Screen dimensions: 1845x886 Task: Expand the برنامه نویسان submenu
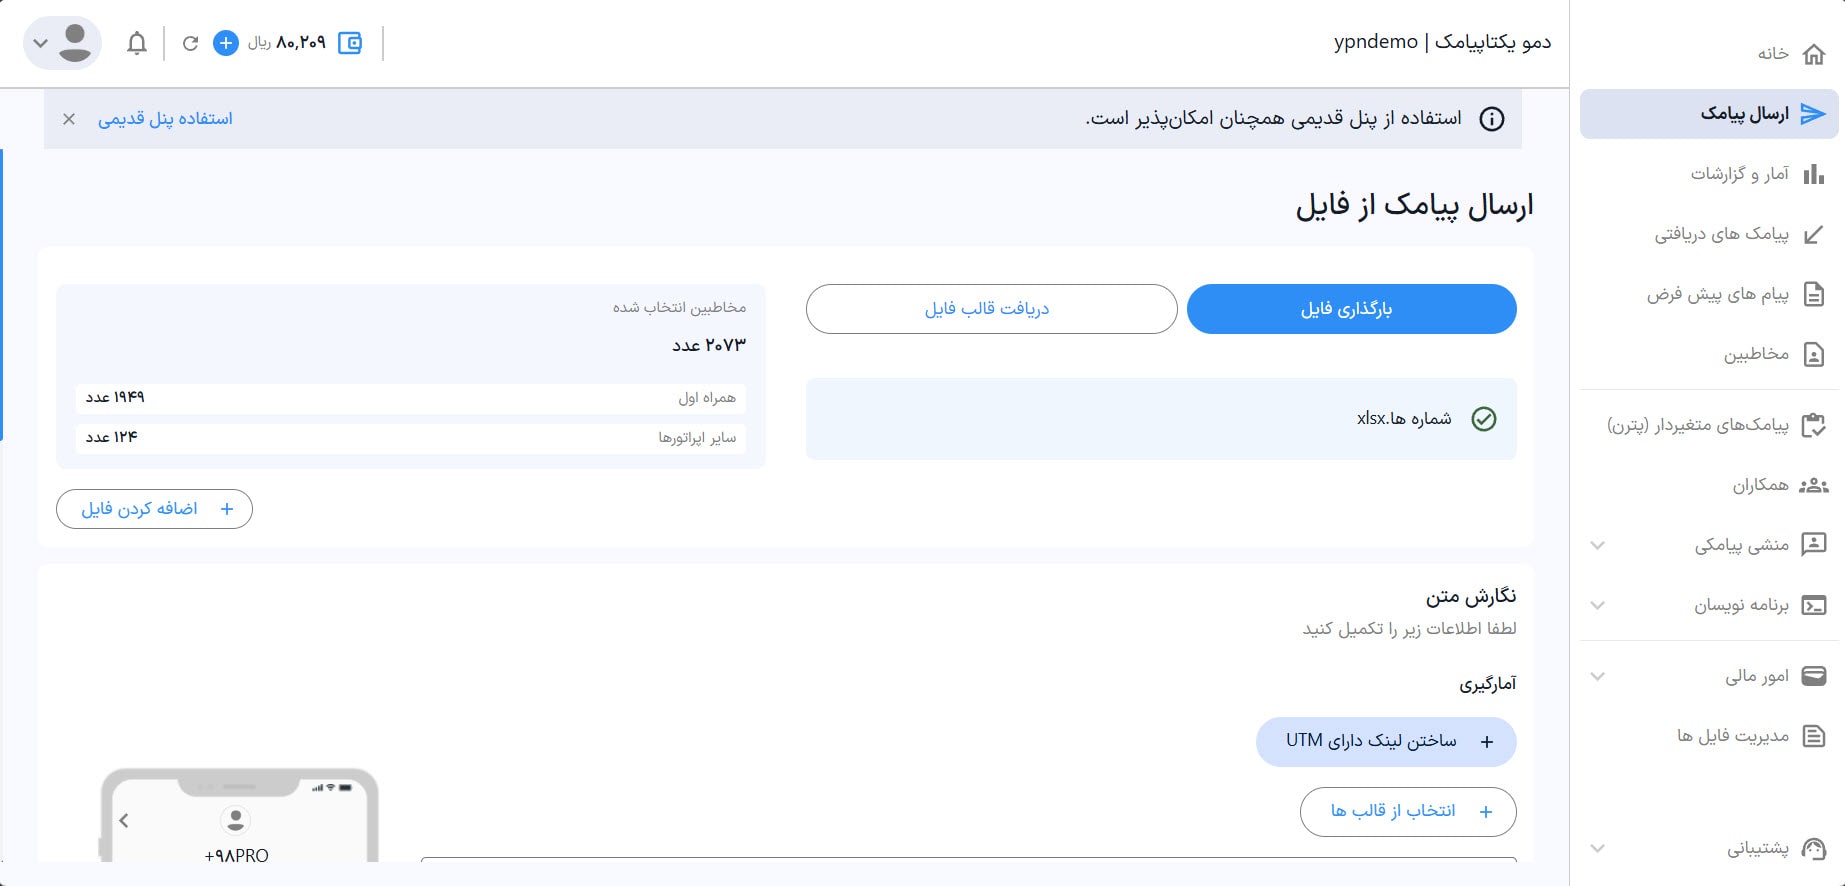[x=1598, y=605]
